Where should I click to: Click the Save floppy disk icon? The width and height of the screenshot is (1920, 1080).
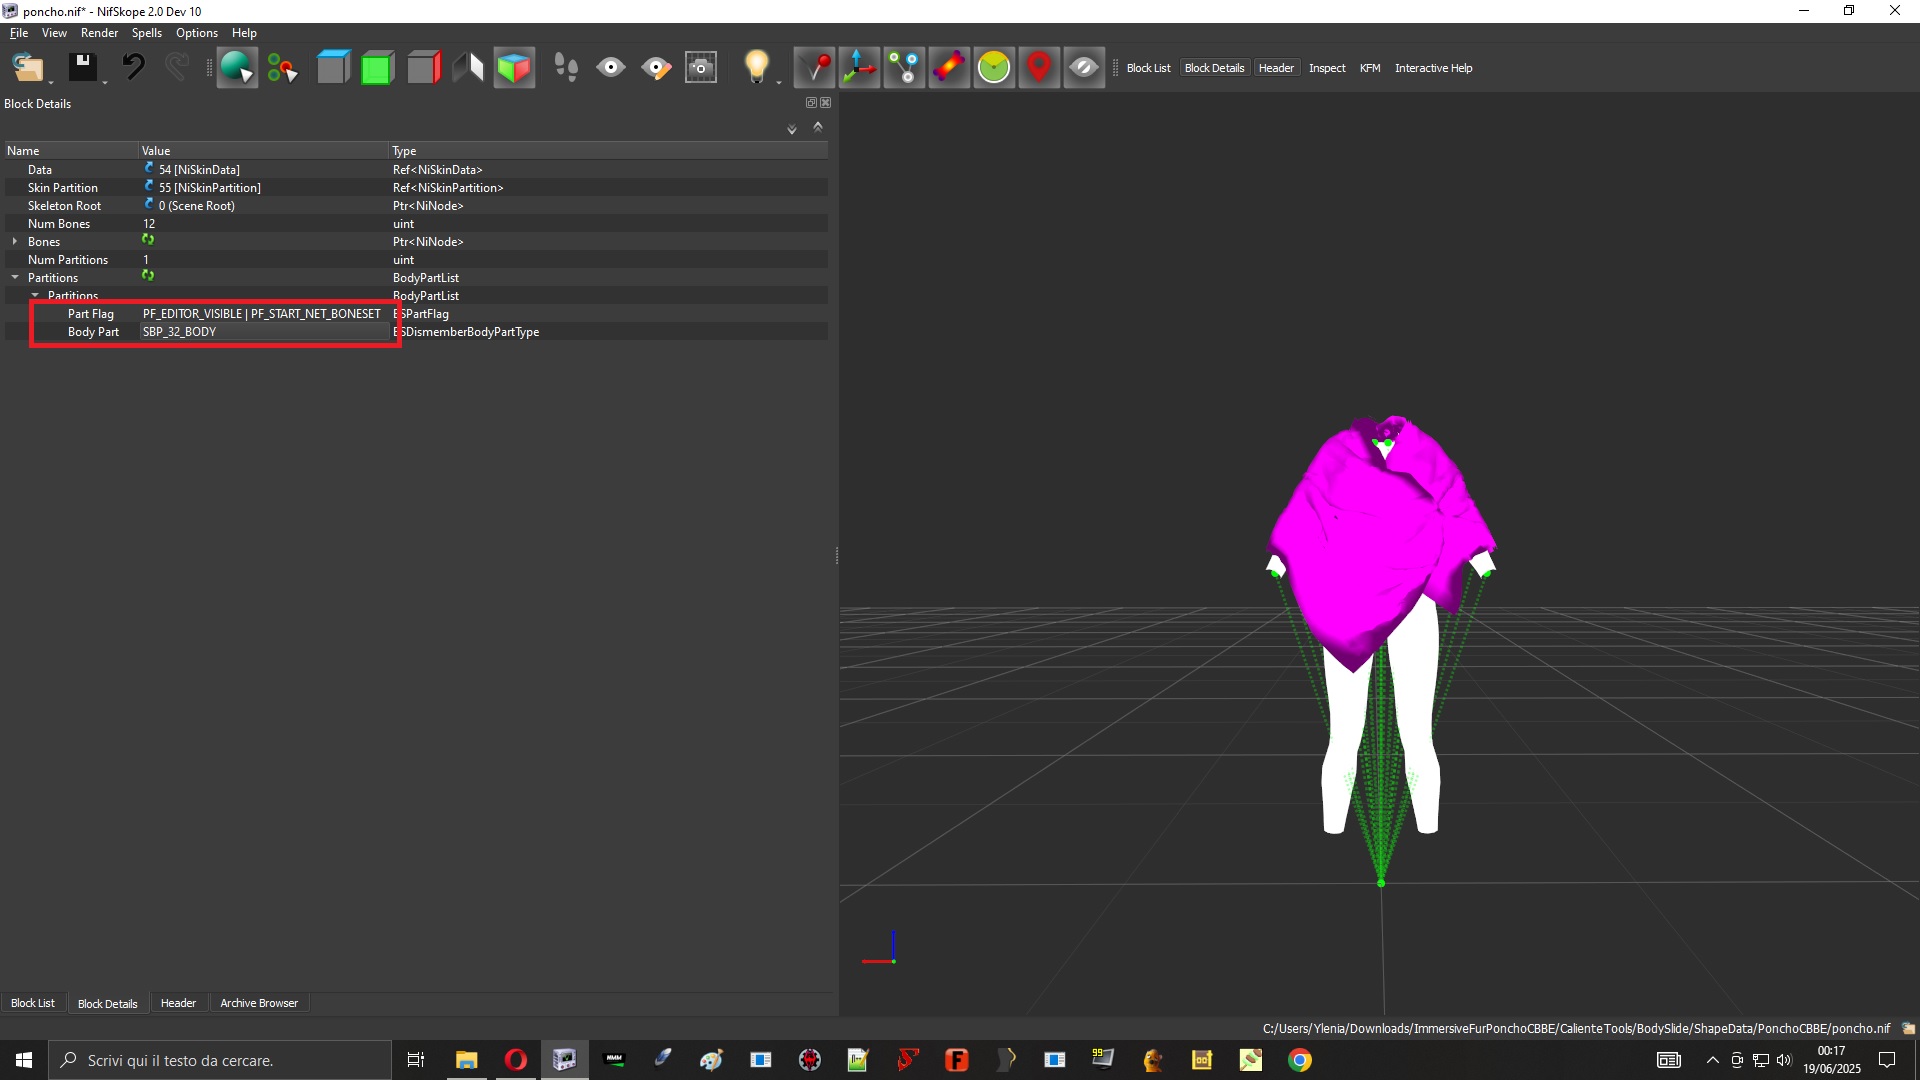[x=82, y=68]
